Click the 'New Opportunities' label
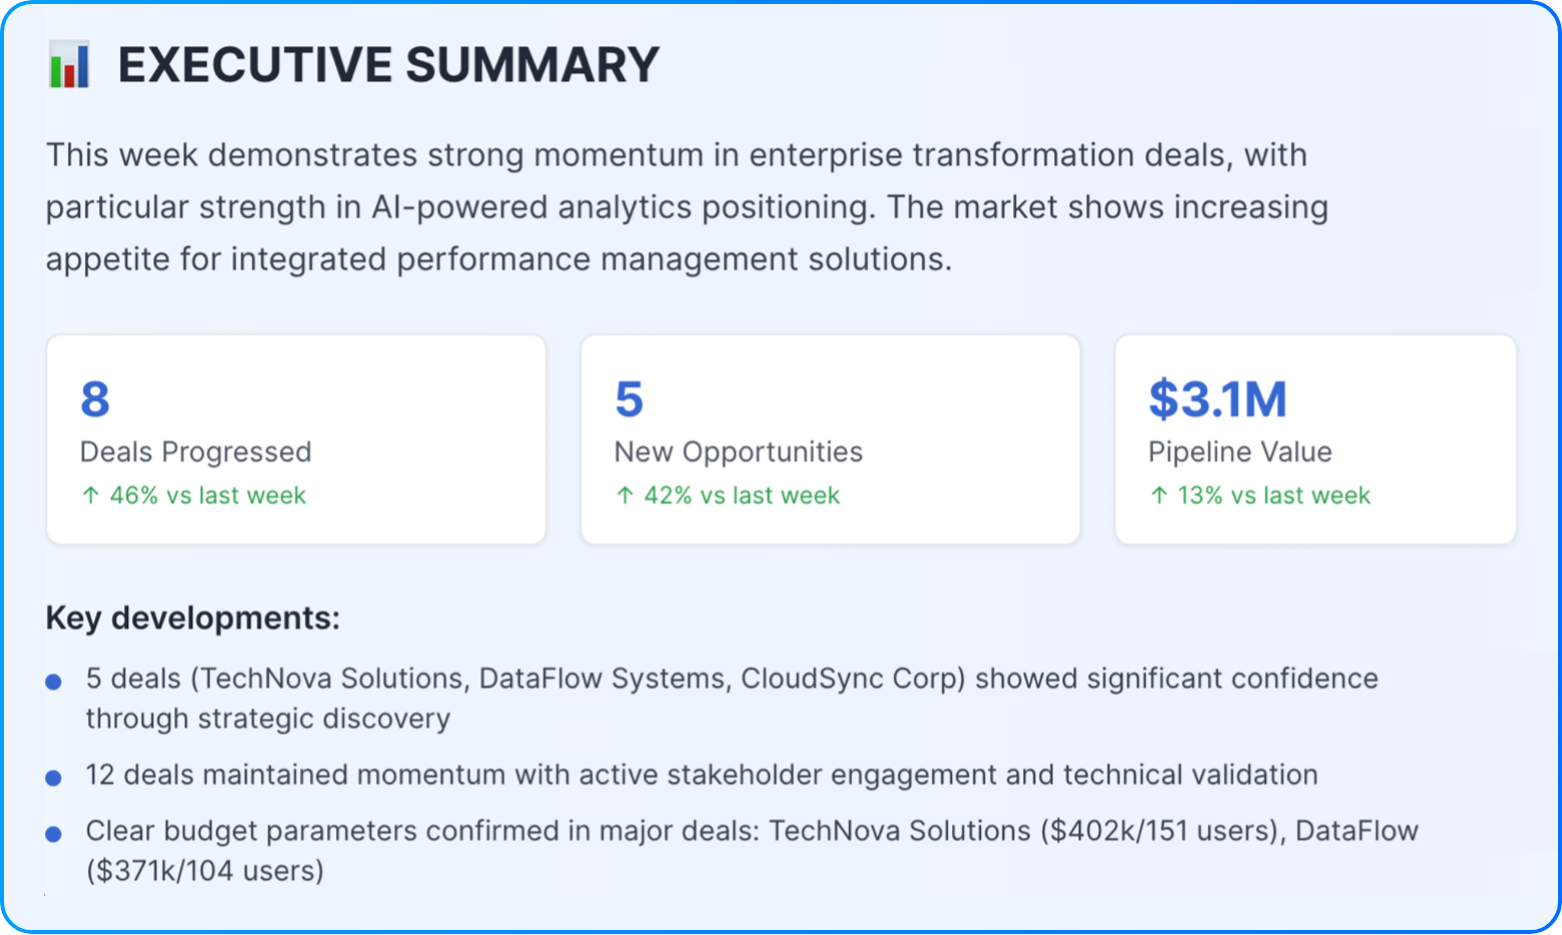The image size is (1562, 935). tap(738, 452)
